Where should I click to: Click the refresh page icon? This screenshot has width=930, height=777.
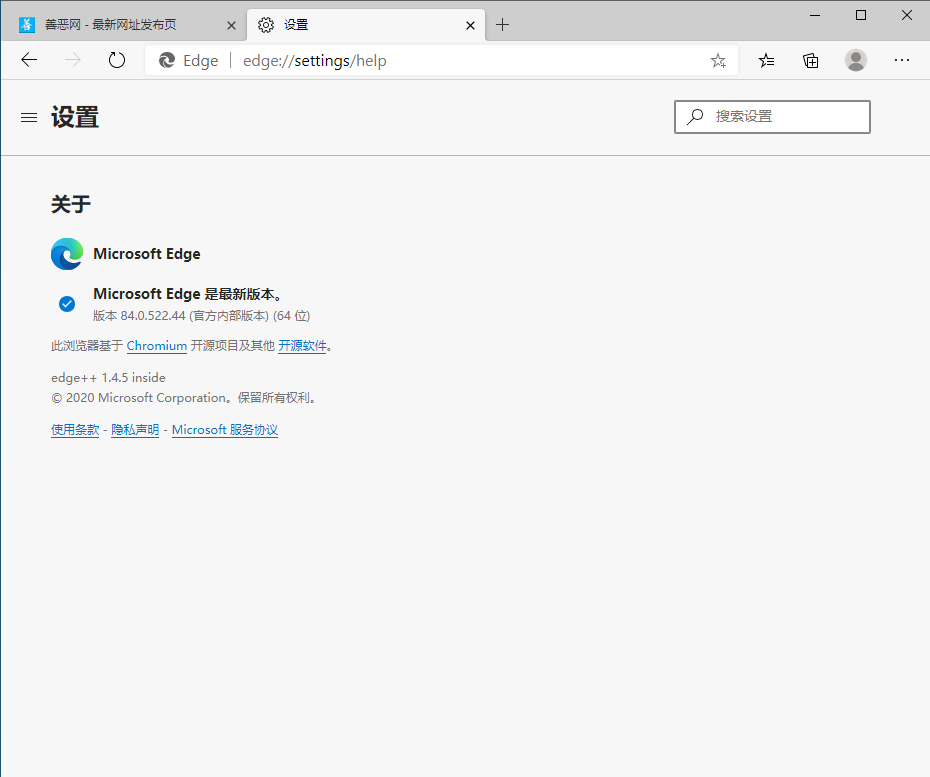tap(116, 59)
